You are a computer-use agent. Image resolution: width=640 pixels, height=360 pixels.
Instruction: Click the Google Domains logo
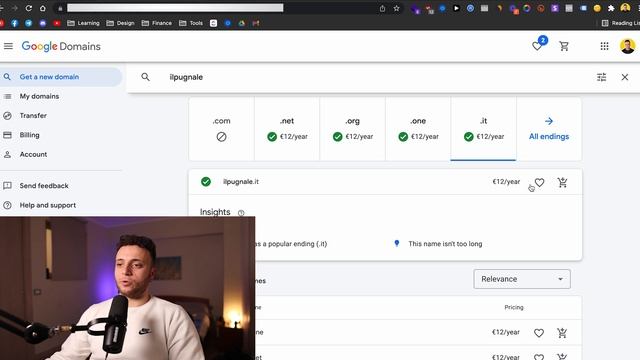tap(61, 46)
